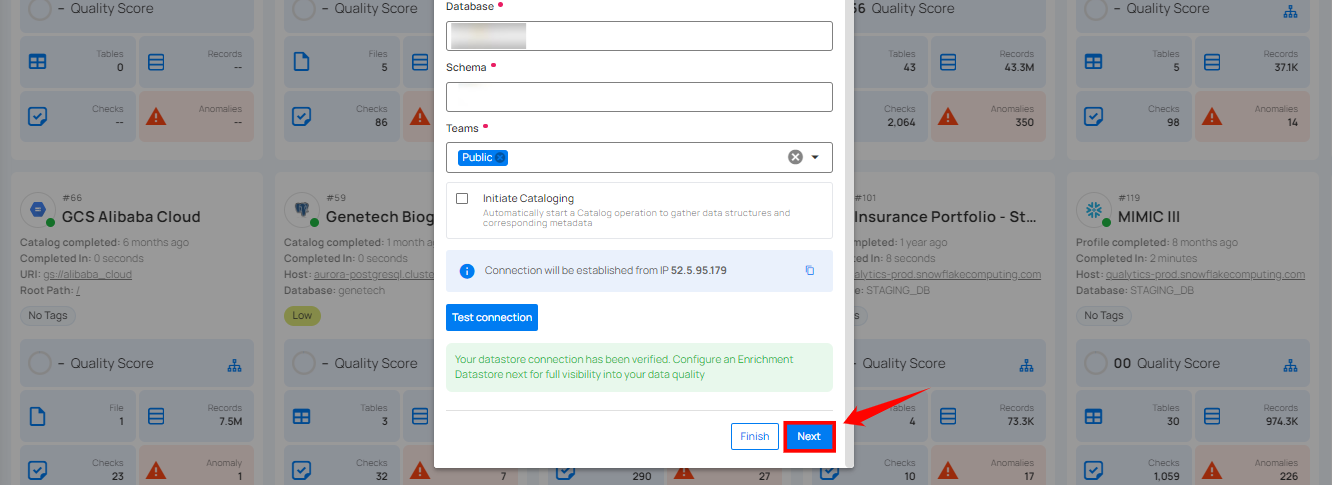Click the info icon beside connection IP

pos(466,271)
